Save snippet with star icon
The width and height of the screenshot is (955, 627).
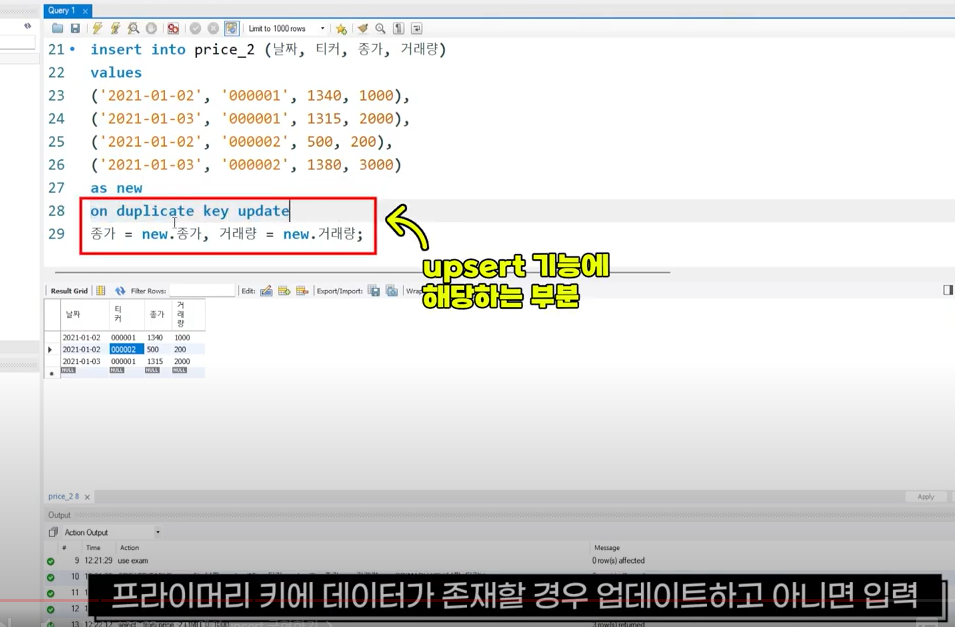tap(341, 28)
